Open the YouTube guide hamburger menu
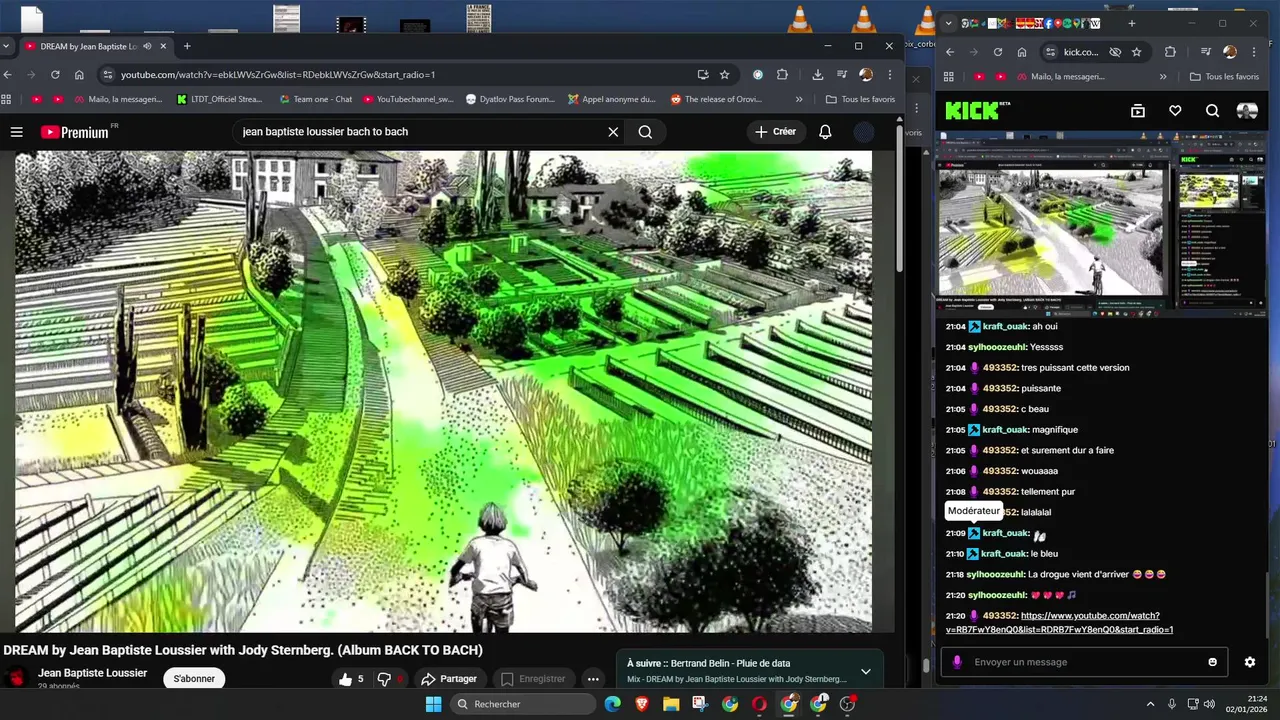Viewport: 1280px width, 720px height. coord(16,132)
